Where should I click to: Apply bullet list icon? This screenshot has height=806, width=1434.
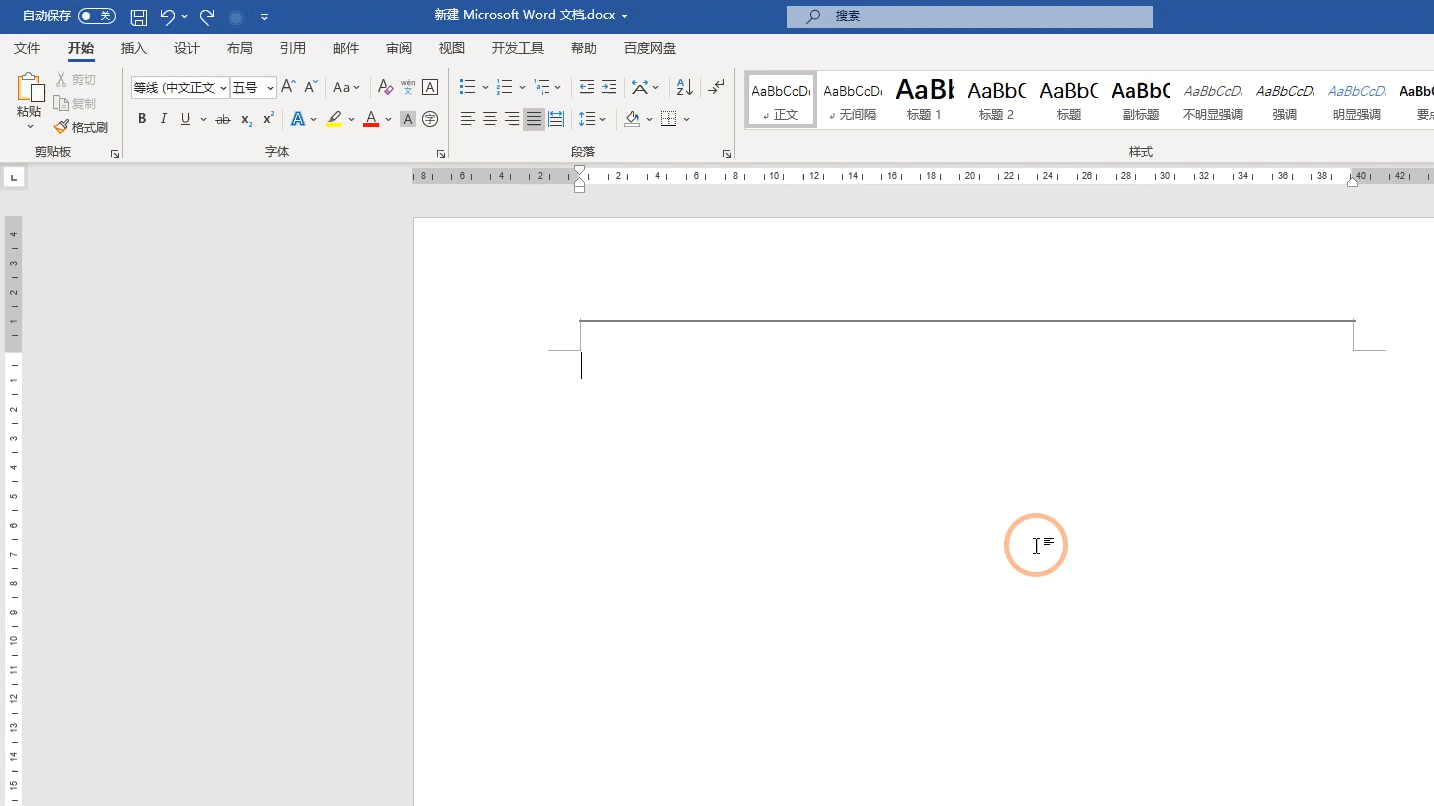pyautogui.click(x=467, y=88)
